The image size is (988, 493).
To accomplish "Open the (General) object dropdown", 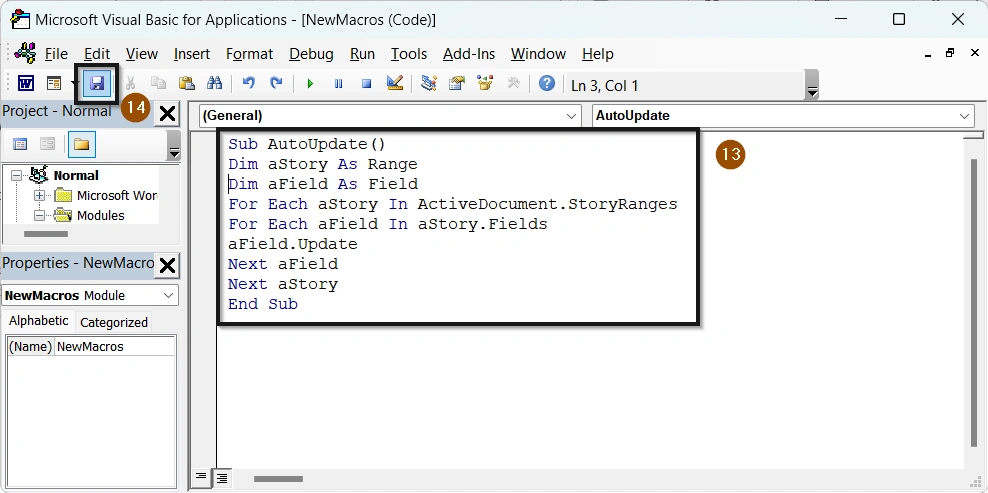I will pyautogui.click(x=390, y=116).
